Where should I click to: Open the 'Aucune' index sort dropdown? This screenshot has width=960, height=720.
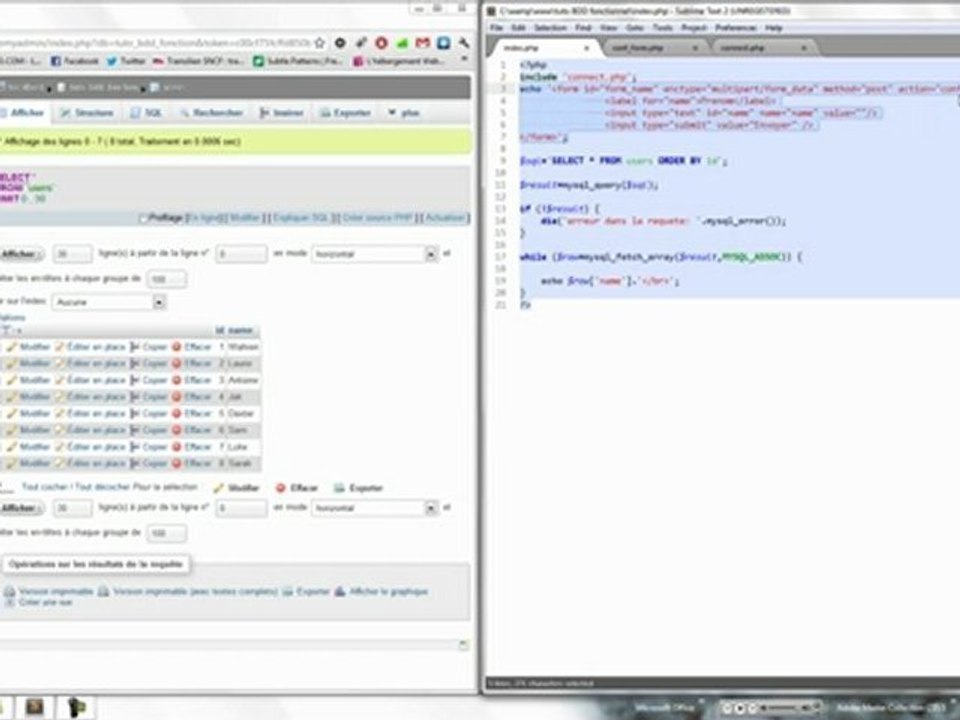coord(109,302)
